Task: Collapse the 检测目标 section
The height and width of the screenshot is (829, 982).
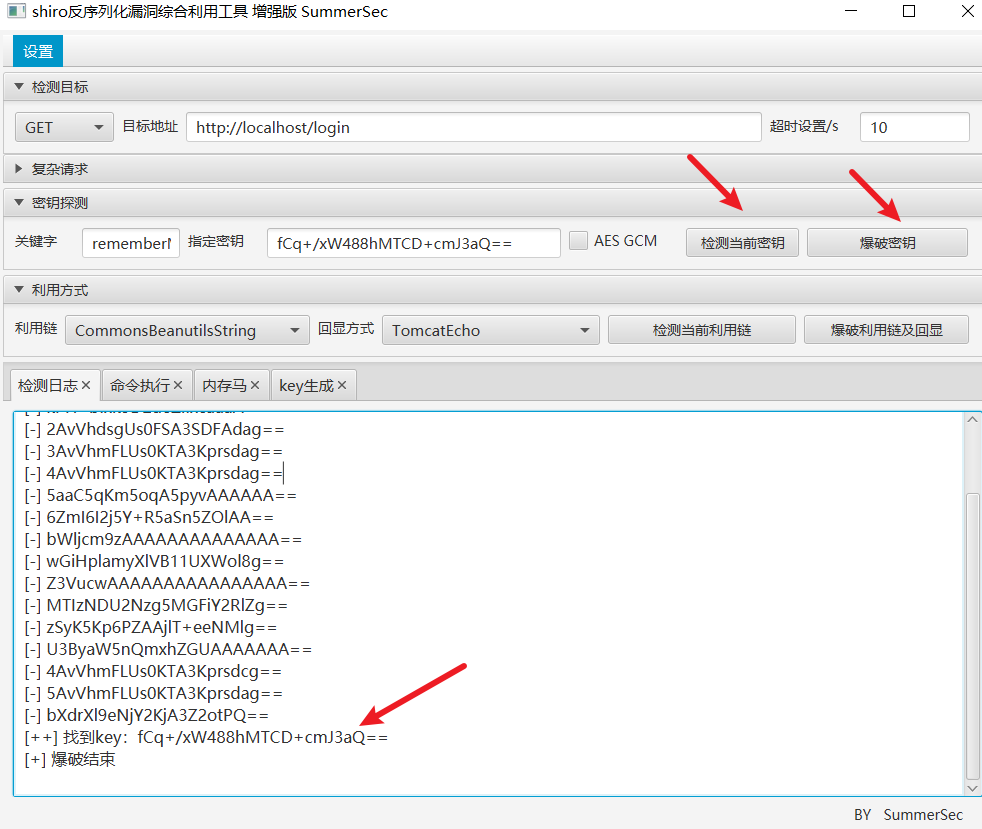Action: pos(19,86)
